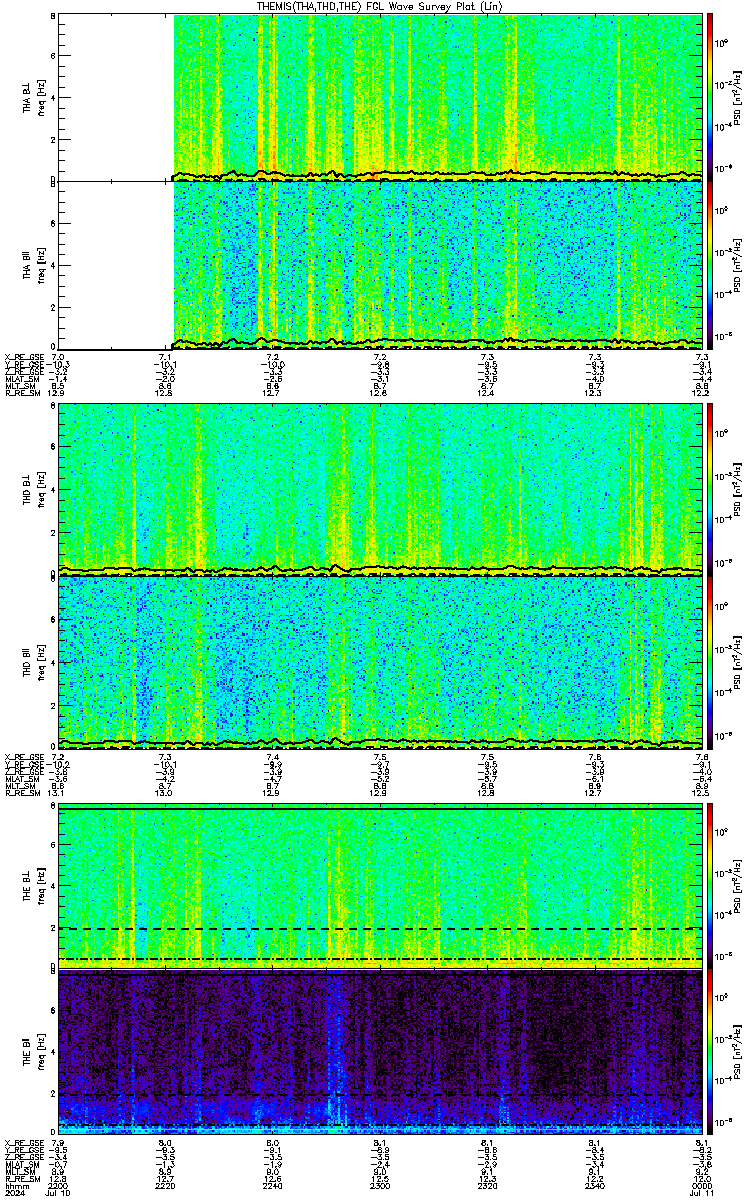This screenshot has width=750, height=1200.
Task: Click the THA B-parallel spectrogram panel
Action: point(379,265)
